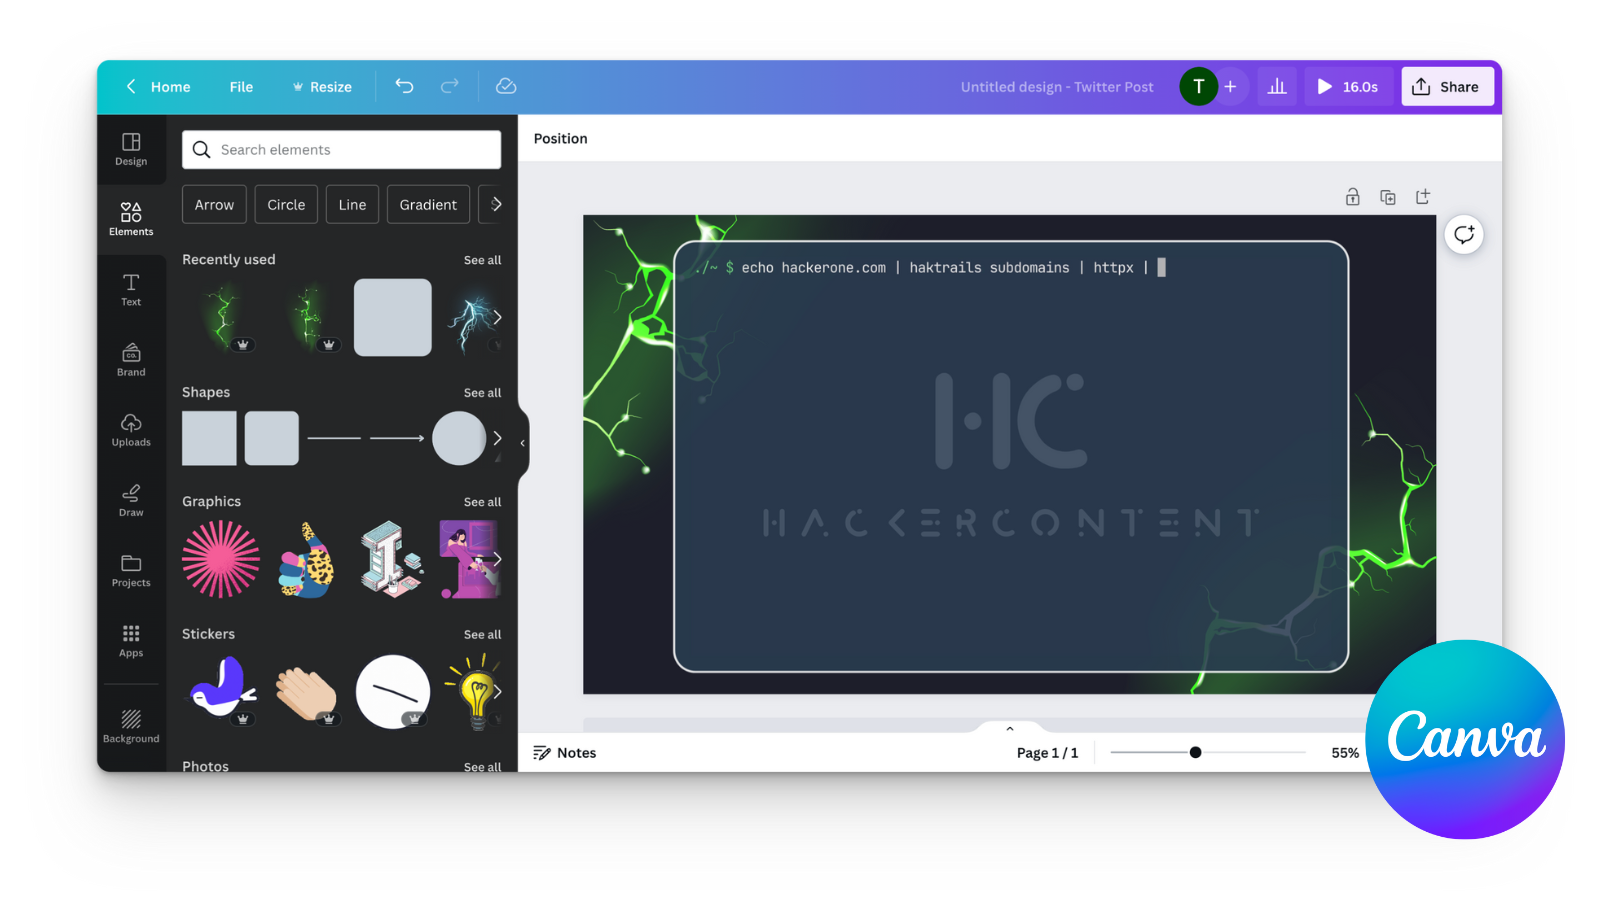This screenshot has width=1600, height=900.
Task: Show more suggestion chips arrow
Action: (496, 204)
